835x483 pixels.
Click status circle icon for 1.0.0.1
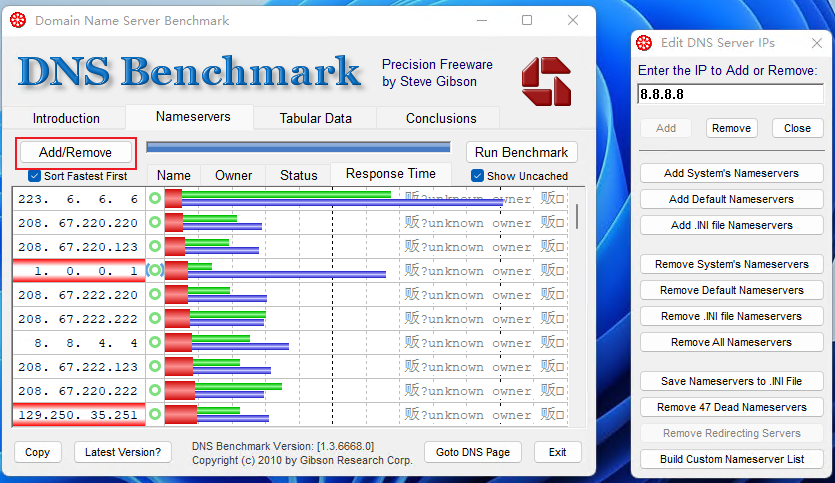click(155, 271)
